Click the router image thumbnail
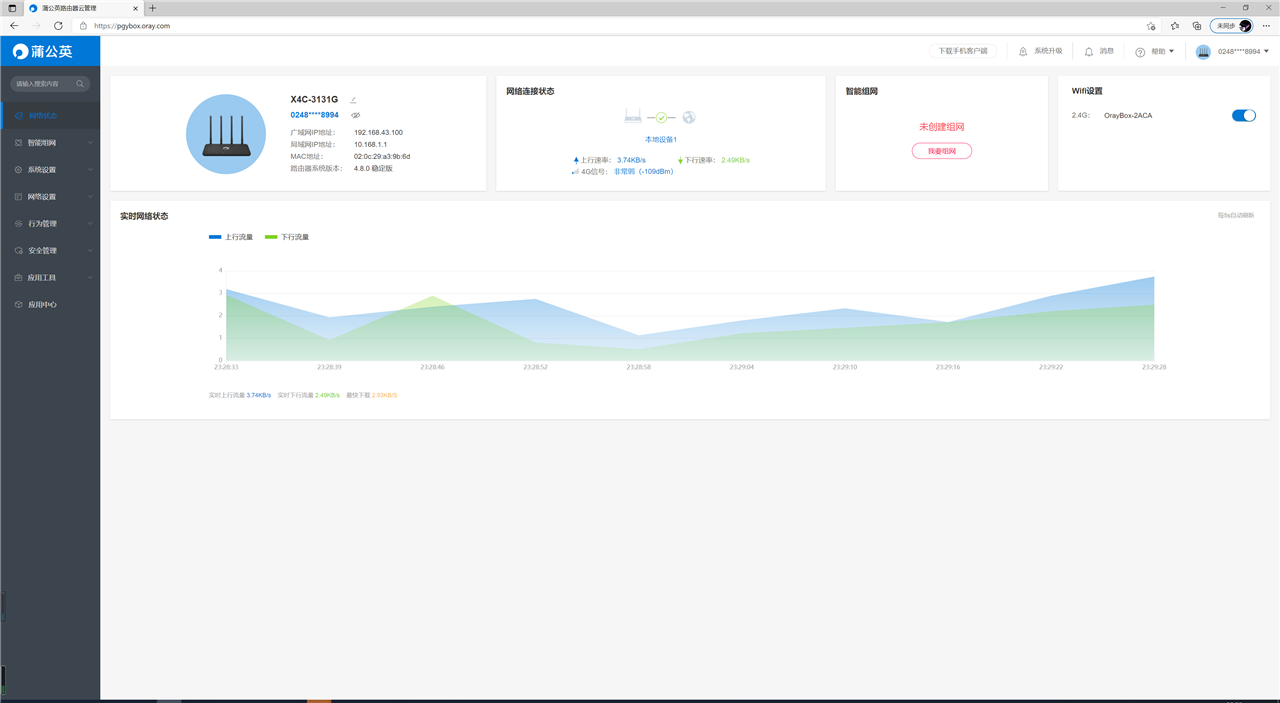The image size is (1280, 703). [226, 134]
